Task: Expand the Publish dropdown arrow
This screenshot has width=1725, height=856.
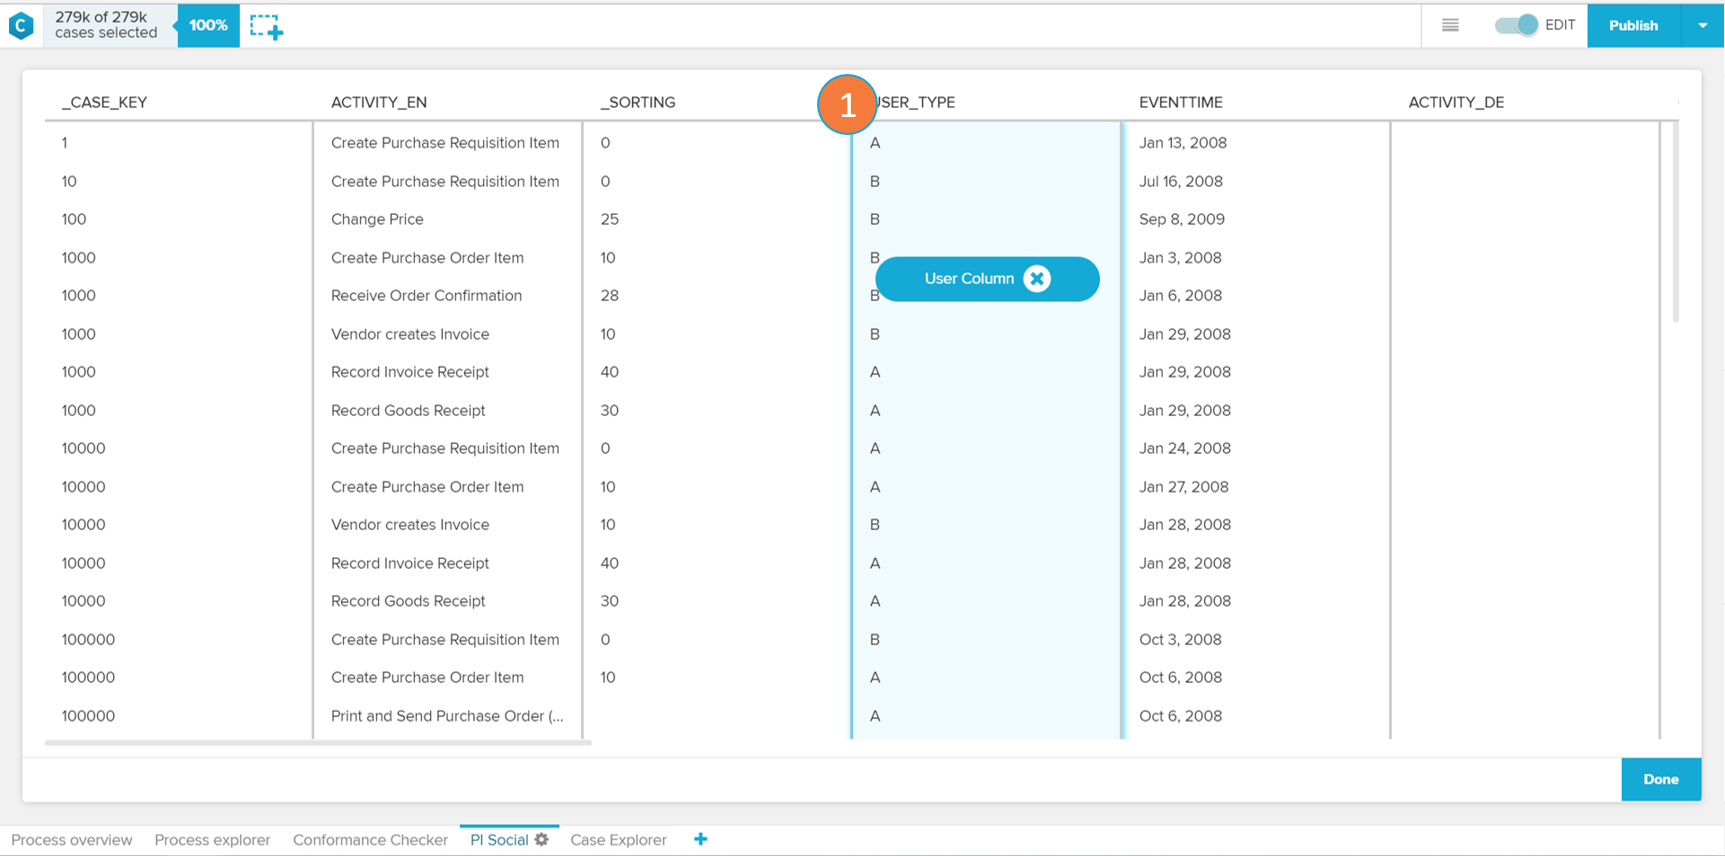Action: [x=1702, y=26]
